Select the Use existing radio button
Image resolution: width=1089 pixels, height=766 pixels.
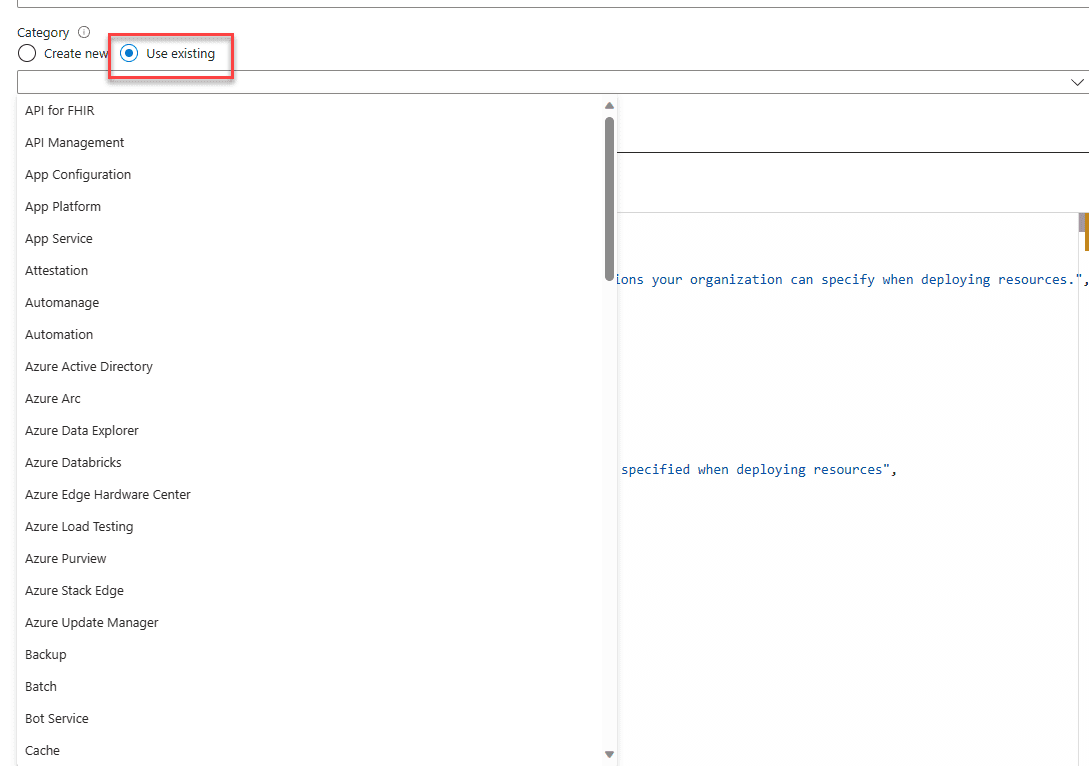click(x=129, y=53)
